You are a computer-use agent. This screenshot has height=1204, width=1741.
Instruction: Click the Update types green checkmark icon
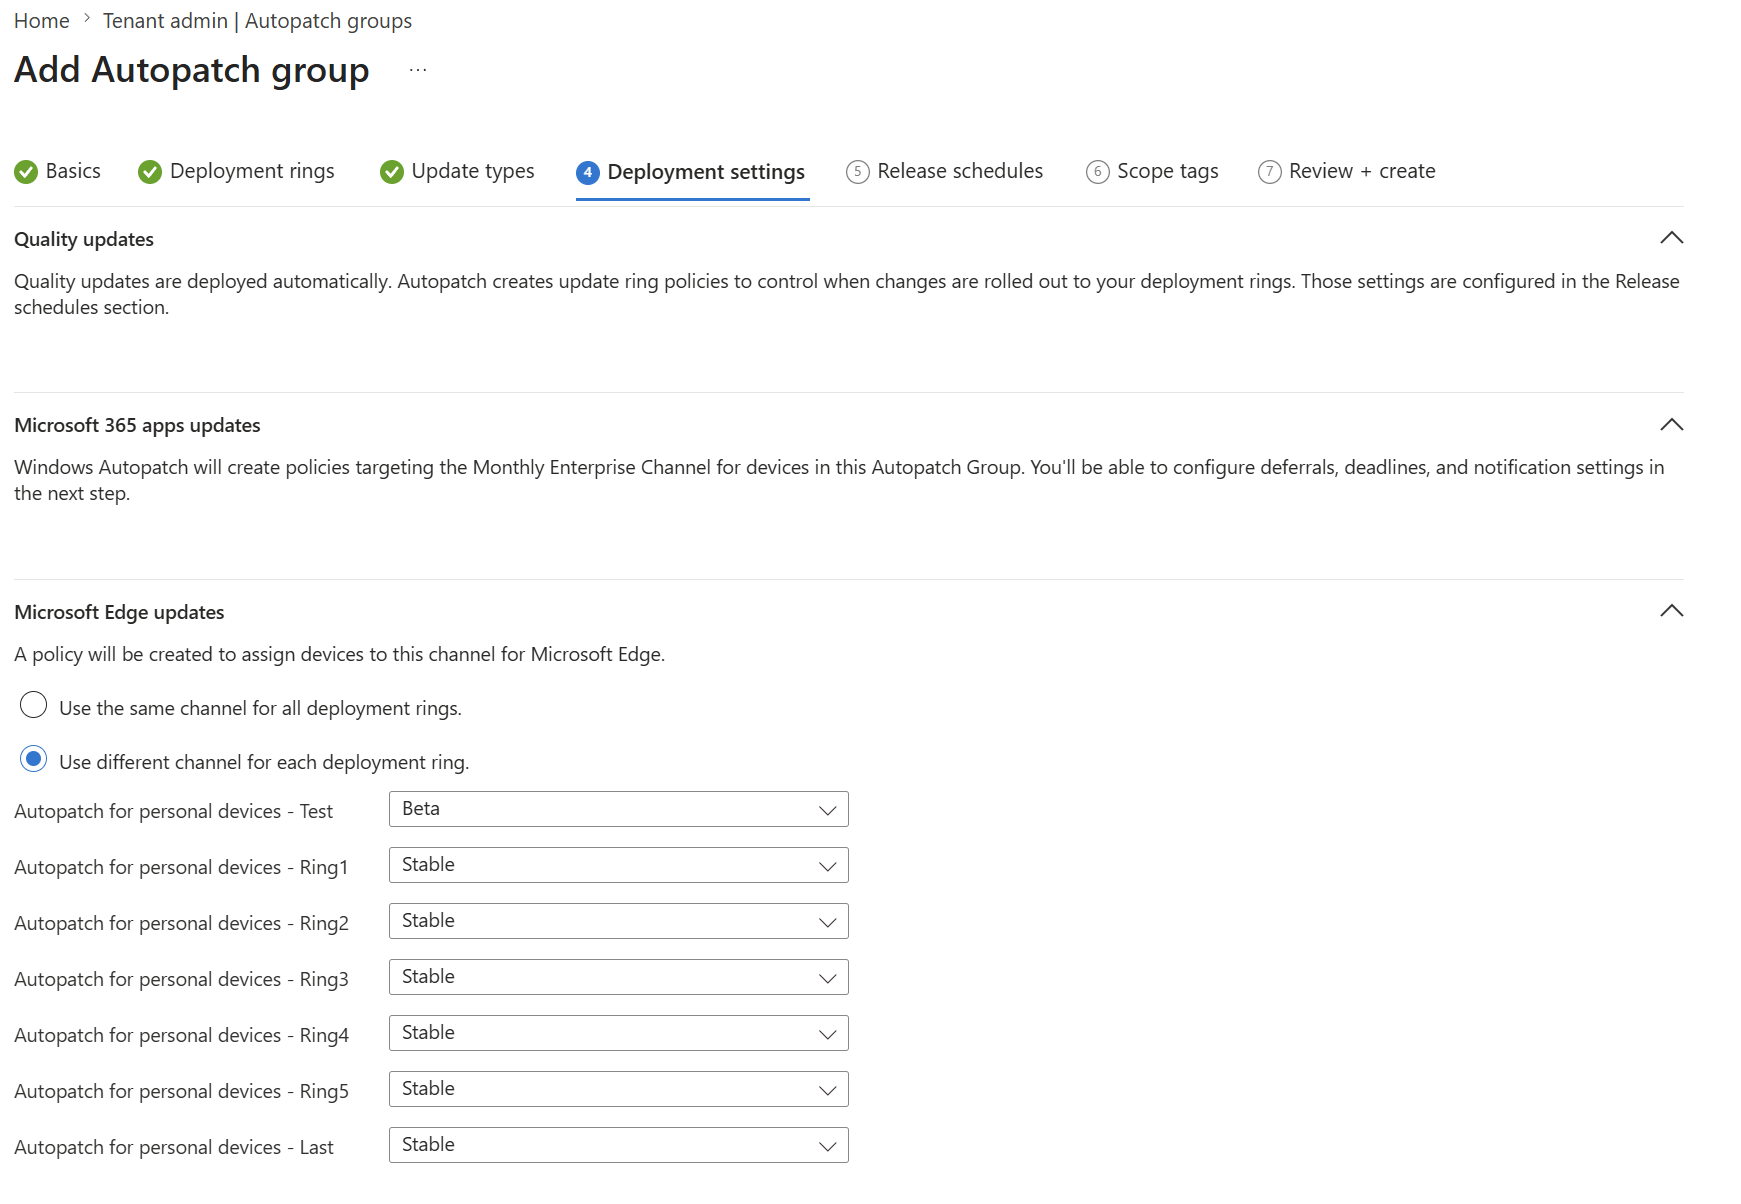[x=392, y=172]
